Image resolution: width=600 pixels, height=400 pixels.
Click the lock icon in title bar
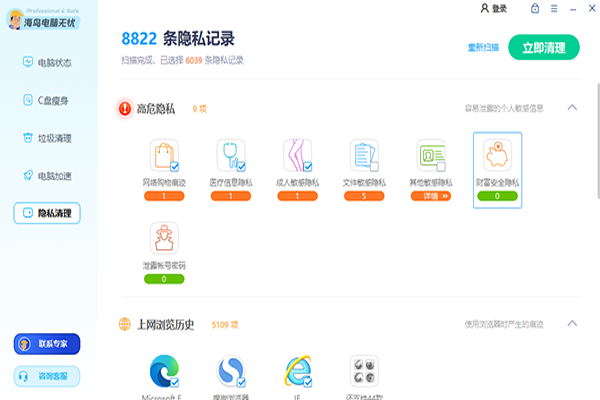click(535, 8)
